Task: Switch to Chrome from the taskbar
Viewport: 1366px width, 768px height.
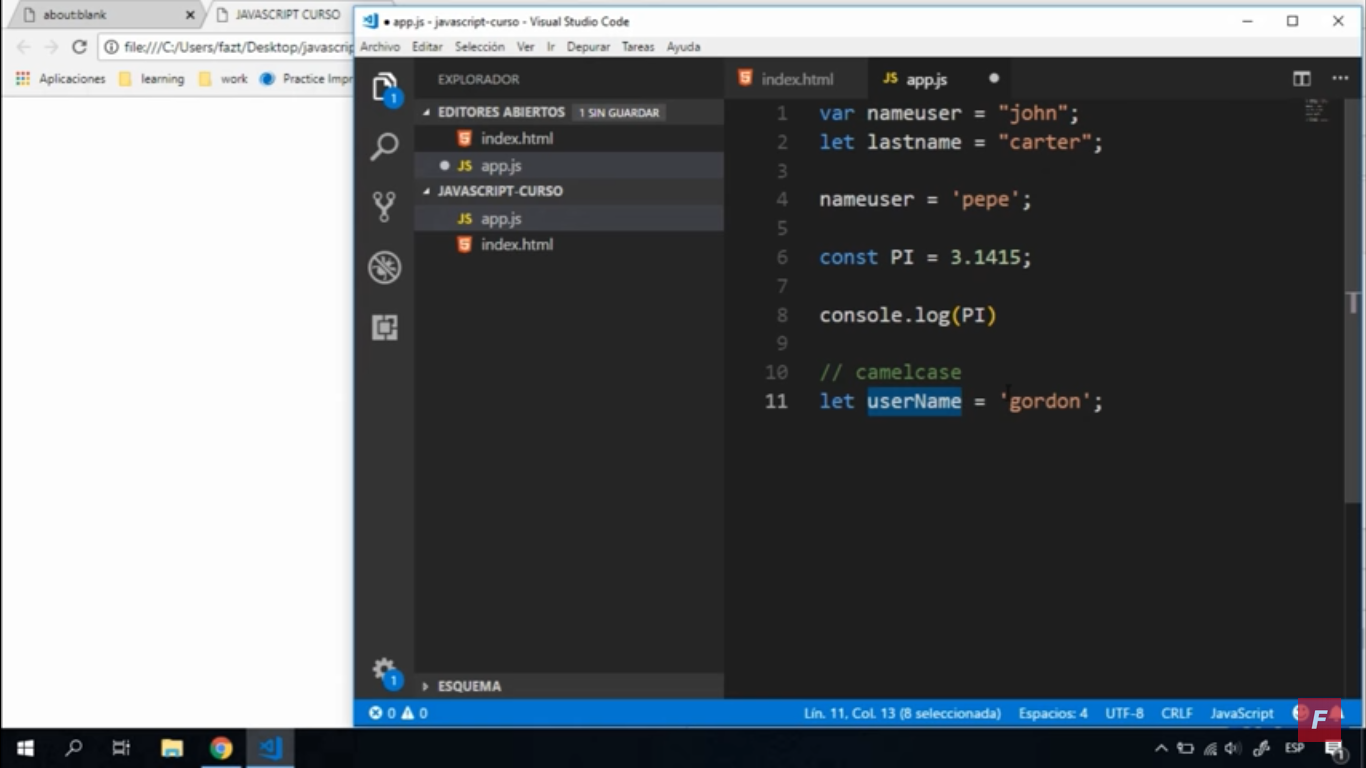Action: click(x=221, y=748)
